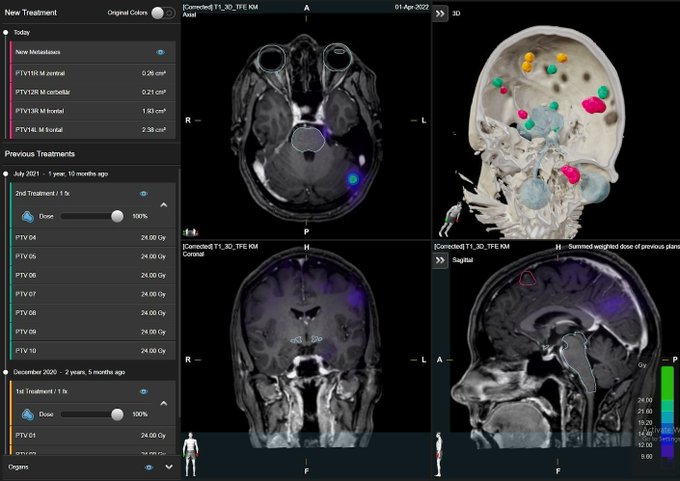Select PTV13R M frontal row

[93, 111]
